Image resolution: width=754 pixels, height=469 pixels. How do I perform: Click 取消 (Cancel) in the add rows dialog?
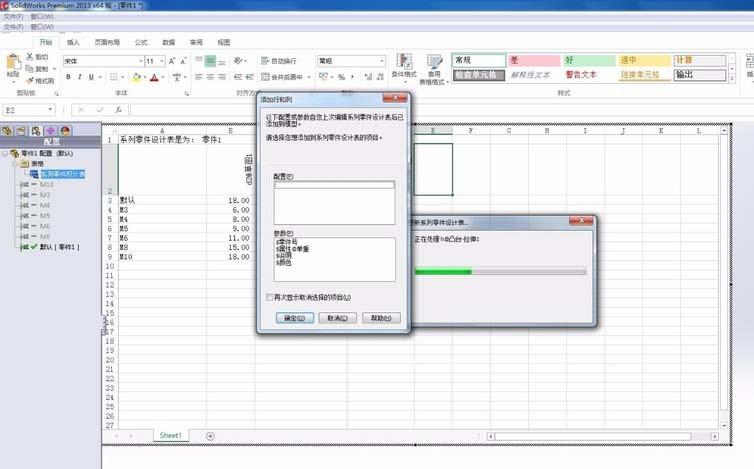338,318
